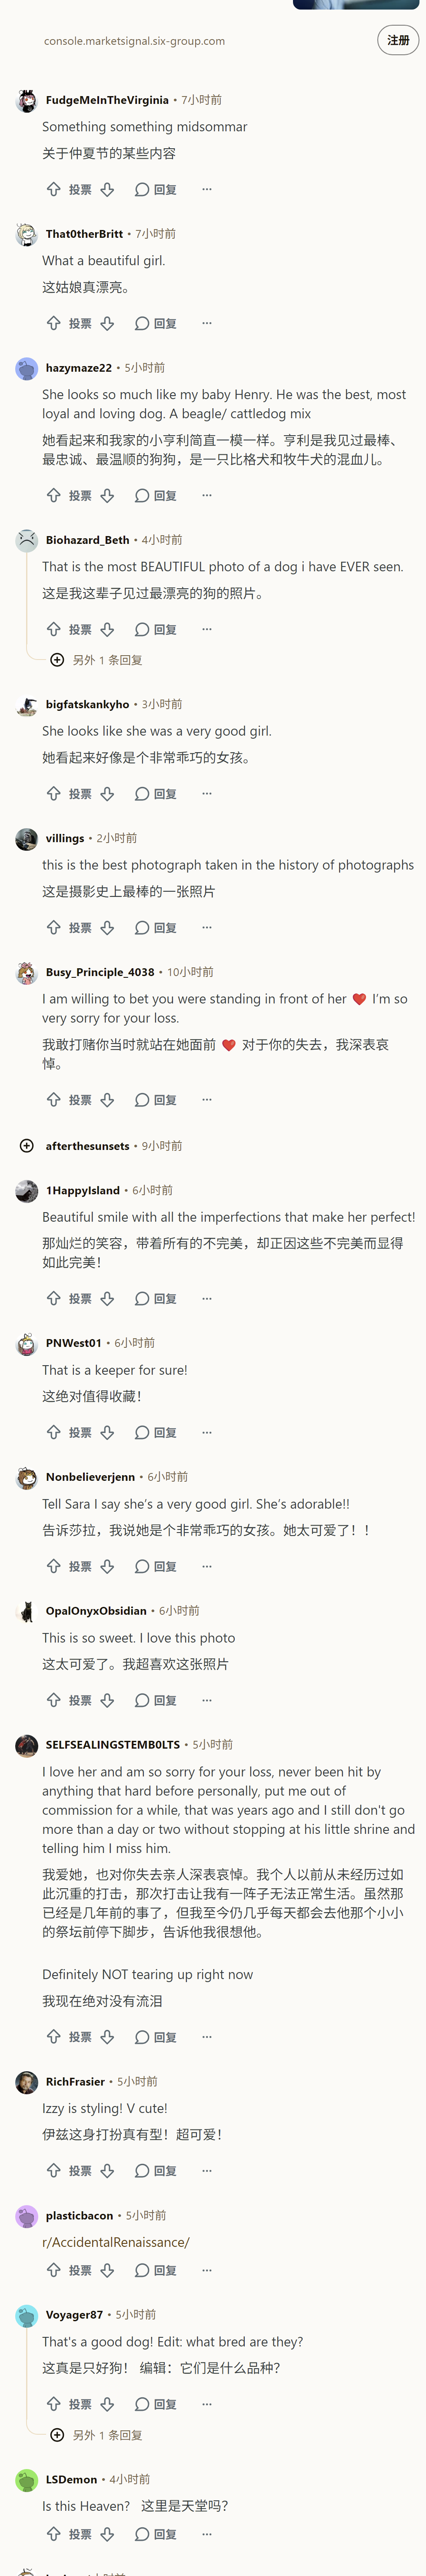Upvote OpalOnyxObsidian's sweet photo comment
Image resolution: width=426 pixels, height=2576 pixels.
[54, 1700]
